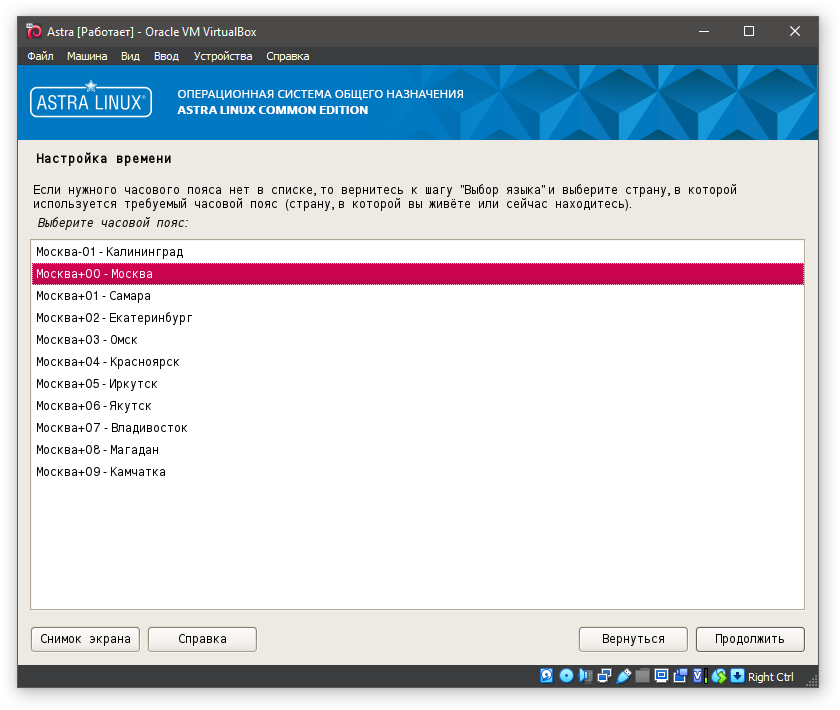Click the USB devices status icon

624,676
